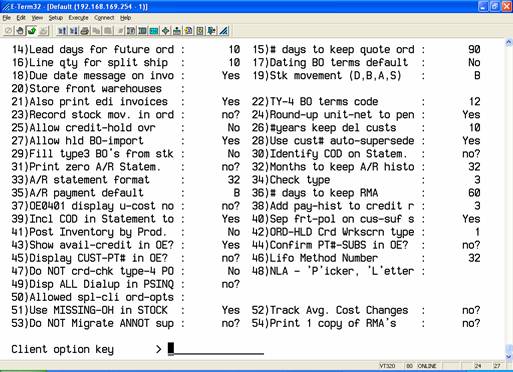Screen dimensions: 513x372
Task: Open the View menu
Action: click(37, 18)
